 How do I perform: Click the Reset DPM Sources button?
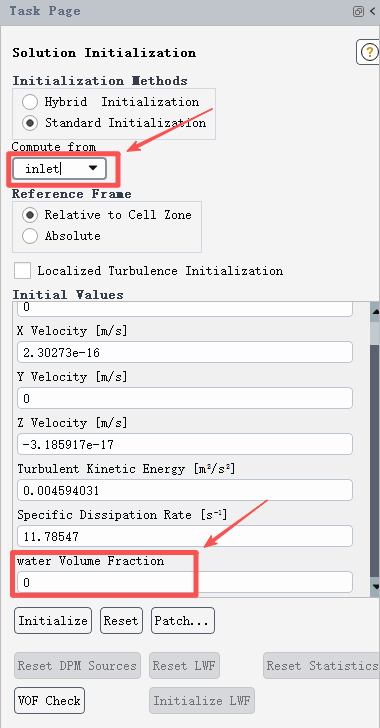click(77, 666)
